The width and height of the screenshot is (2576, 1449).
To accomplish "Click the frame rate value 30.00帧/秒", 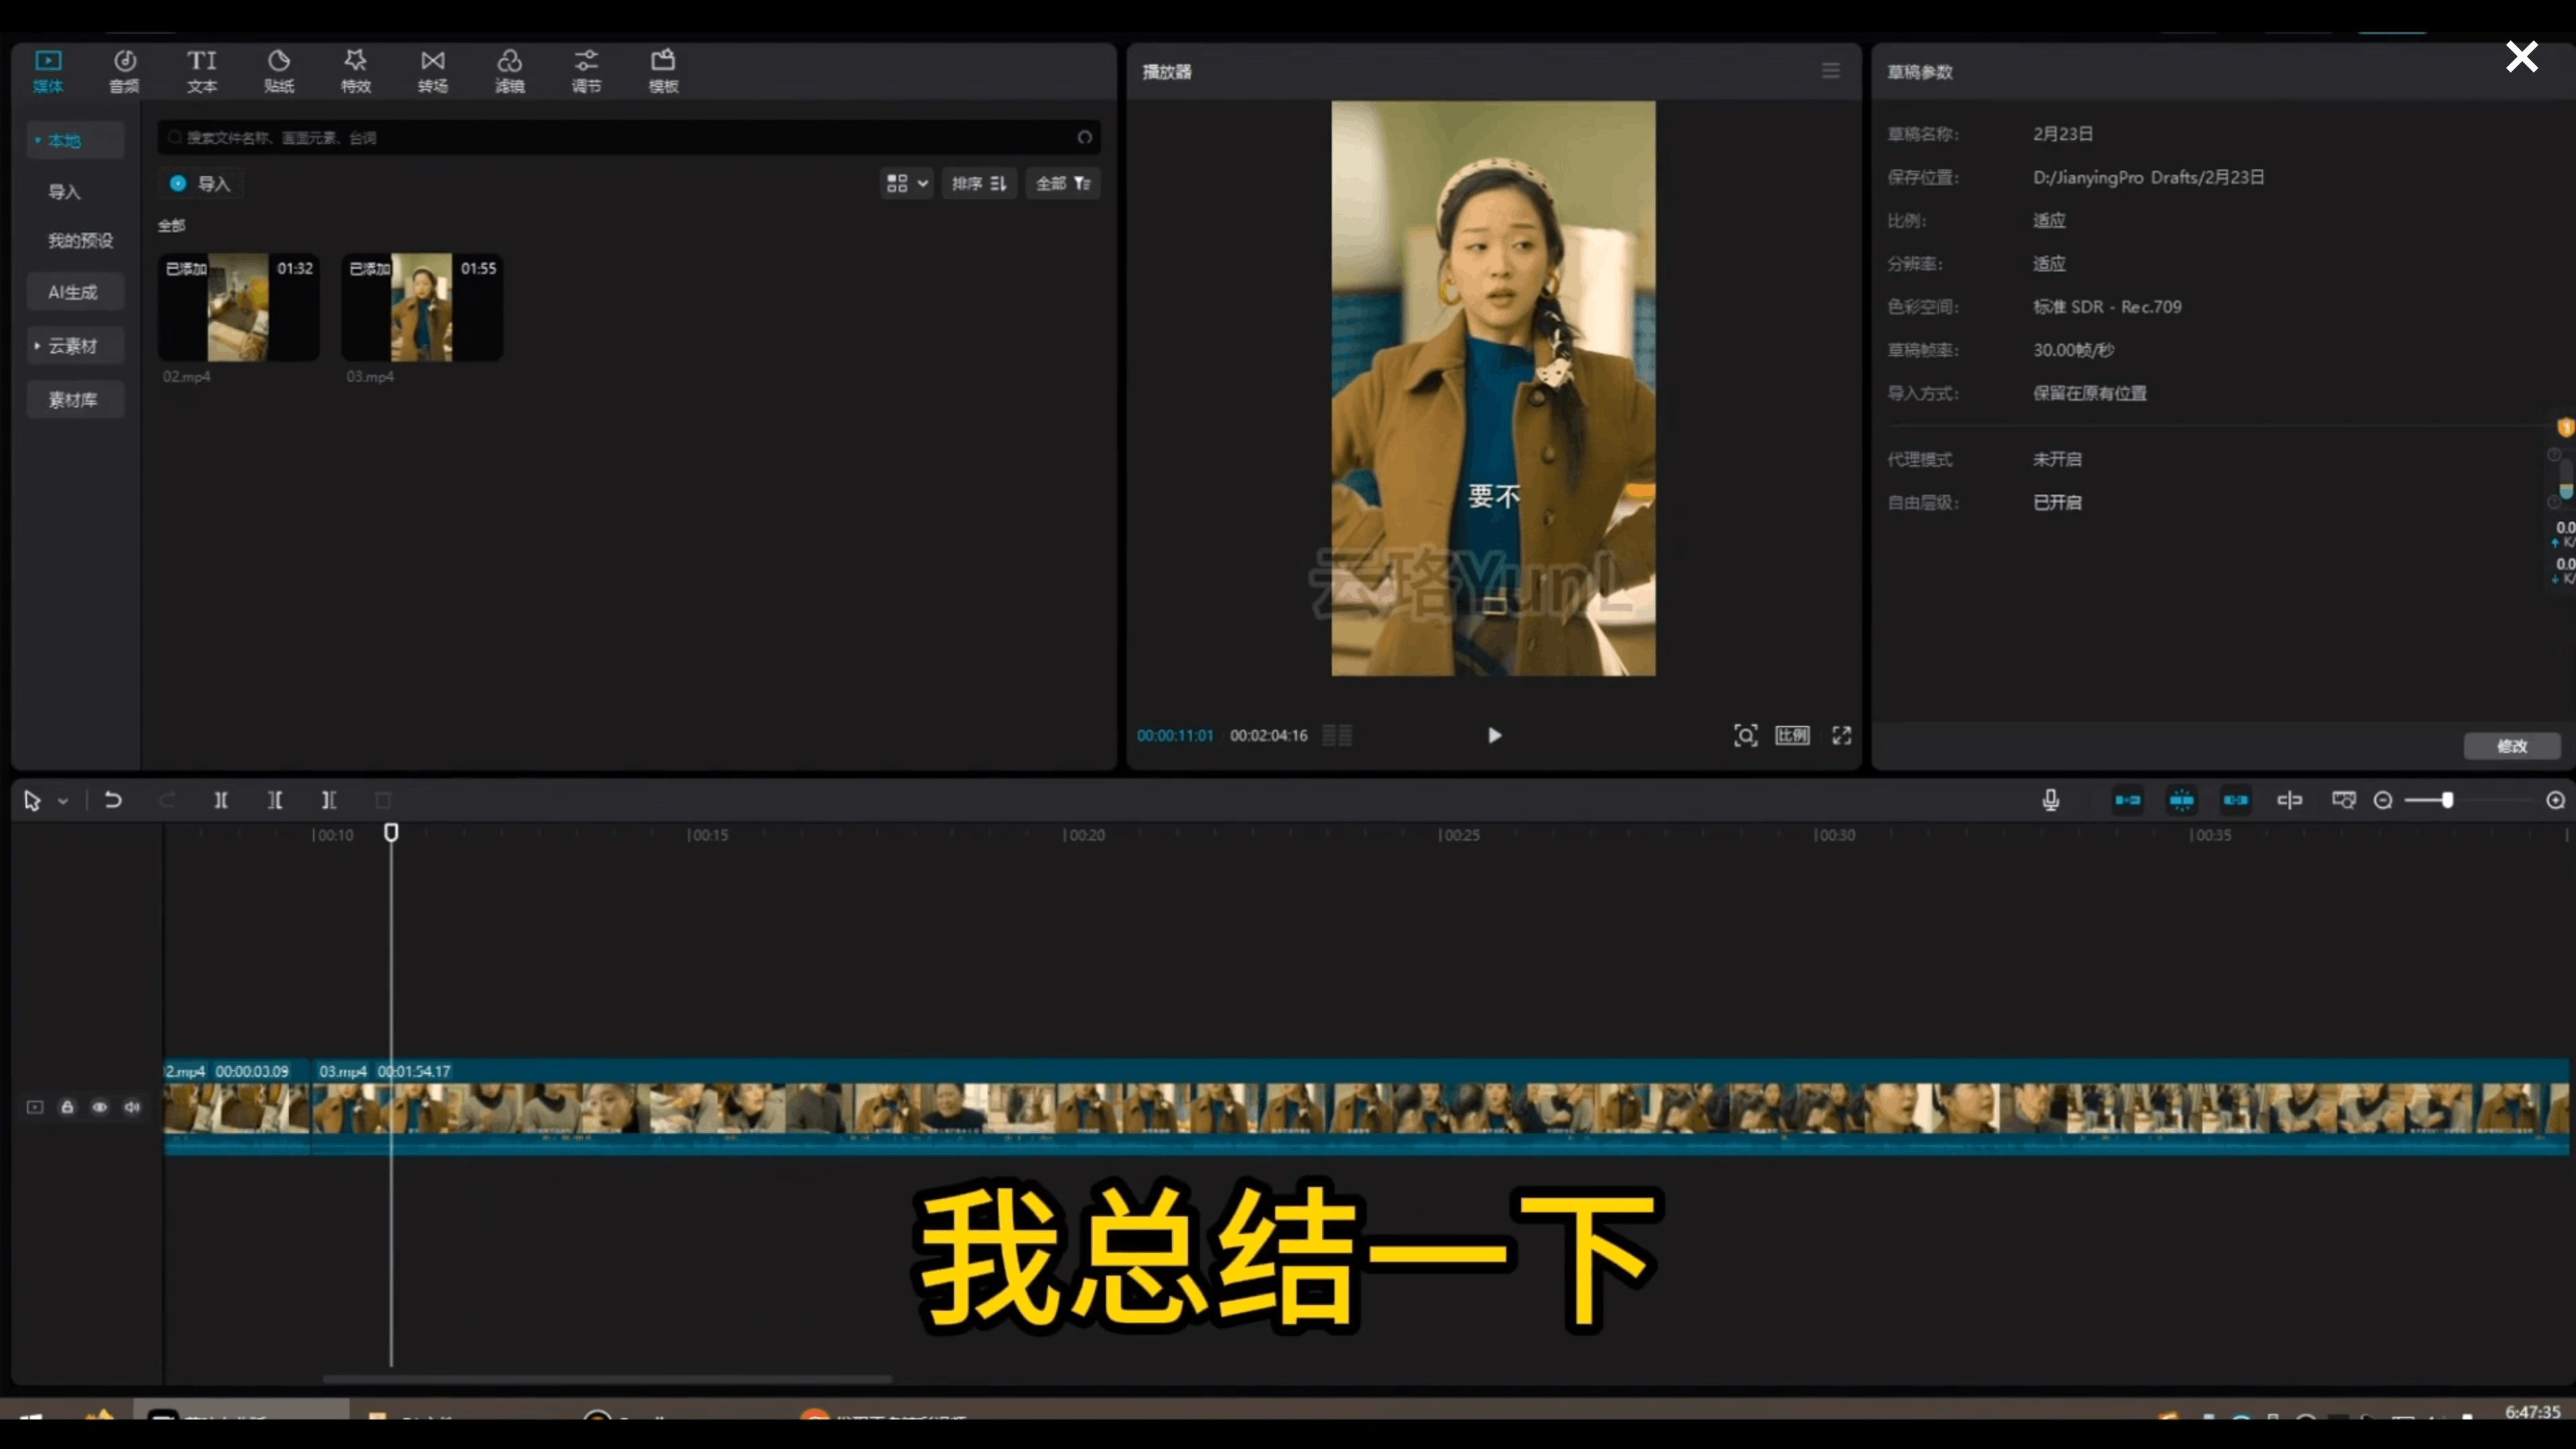I will point(2073,350).
